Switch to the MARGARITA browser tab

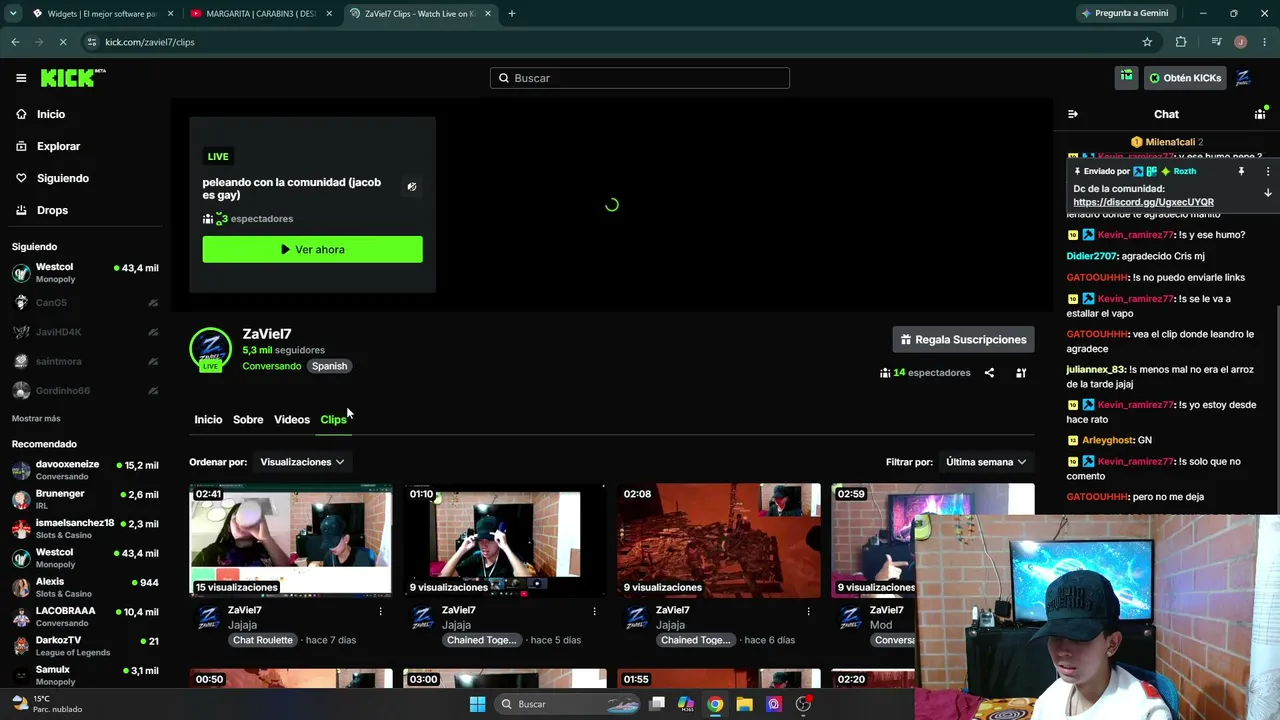260,13
